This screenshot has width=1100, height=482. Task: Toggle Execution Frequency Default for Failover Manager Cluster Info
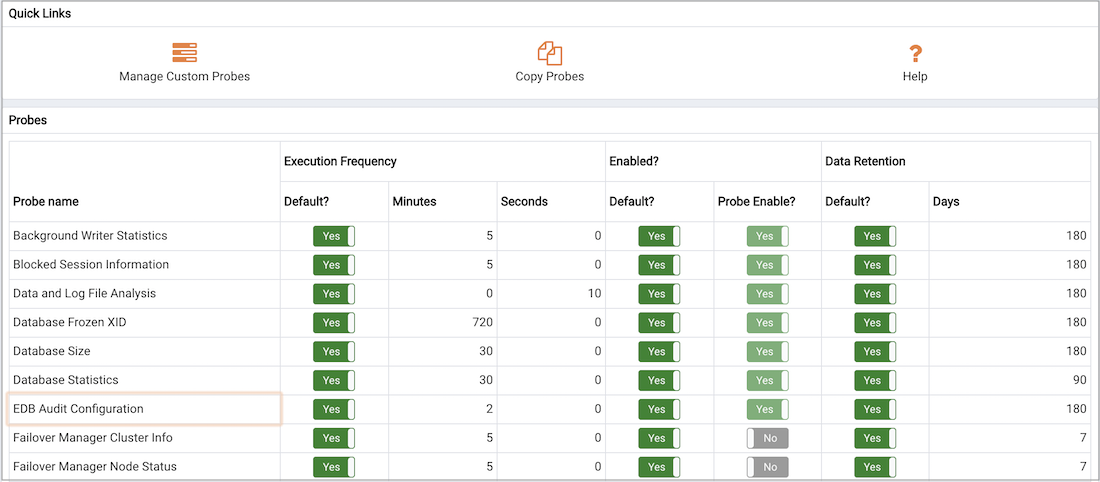point(334,438)
